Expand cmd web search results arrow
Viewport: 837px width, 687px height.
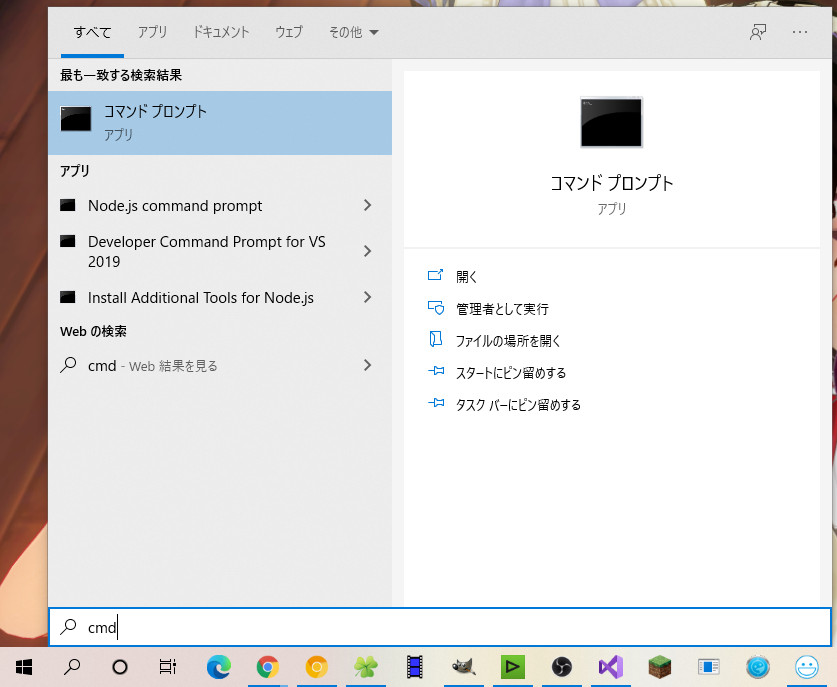click(367, 366)
